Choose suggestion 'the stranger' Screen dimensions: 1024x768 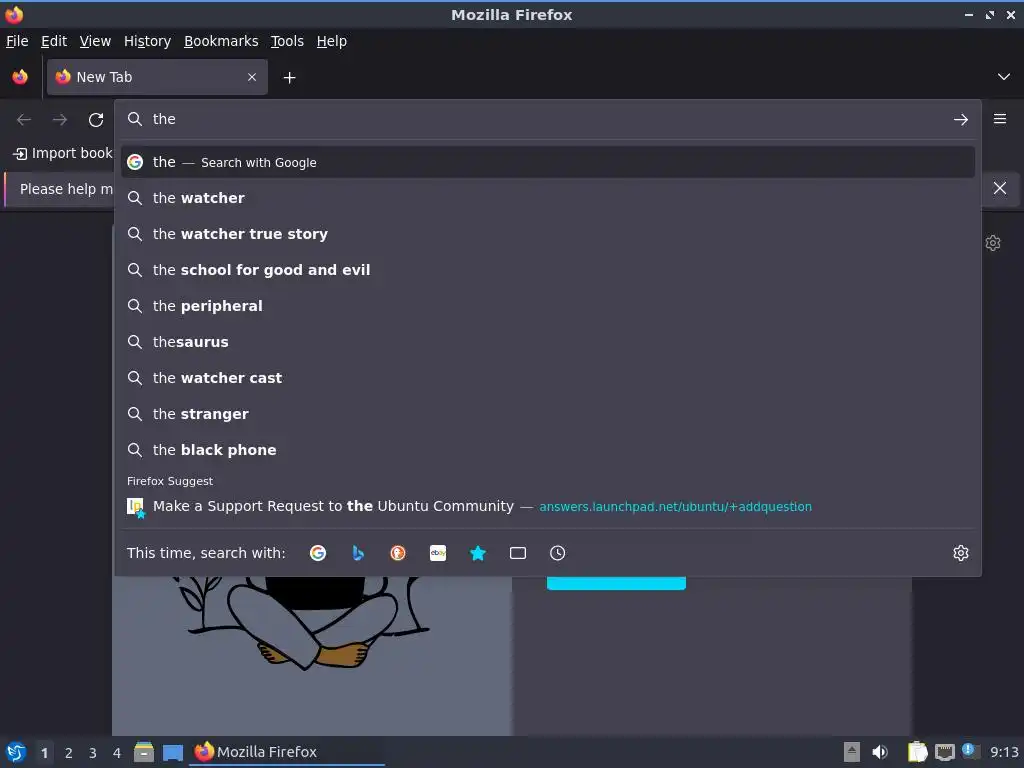pos(548,413)
